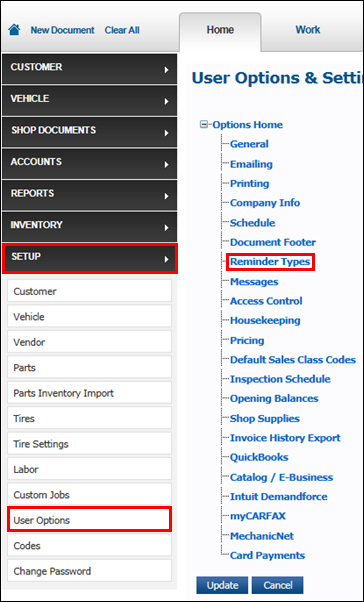The width and height of the screenshot is (364, 602).
Task: Open myCARFAX options
Action: (258, 516)
